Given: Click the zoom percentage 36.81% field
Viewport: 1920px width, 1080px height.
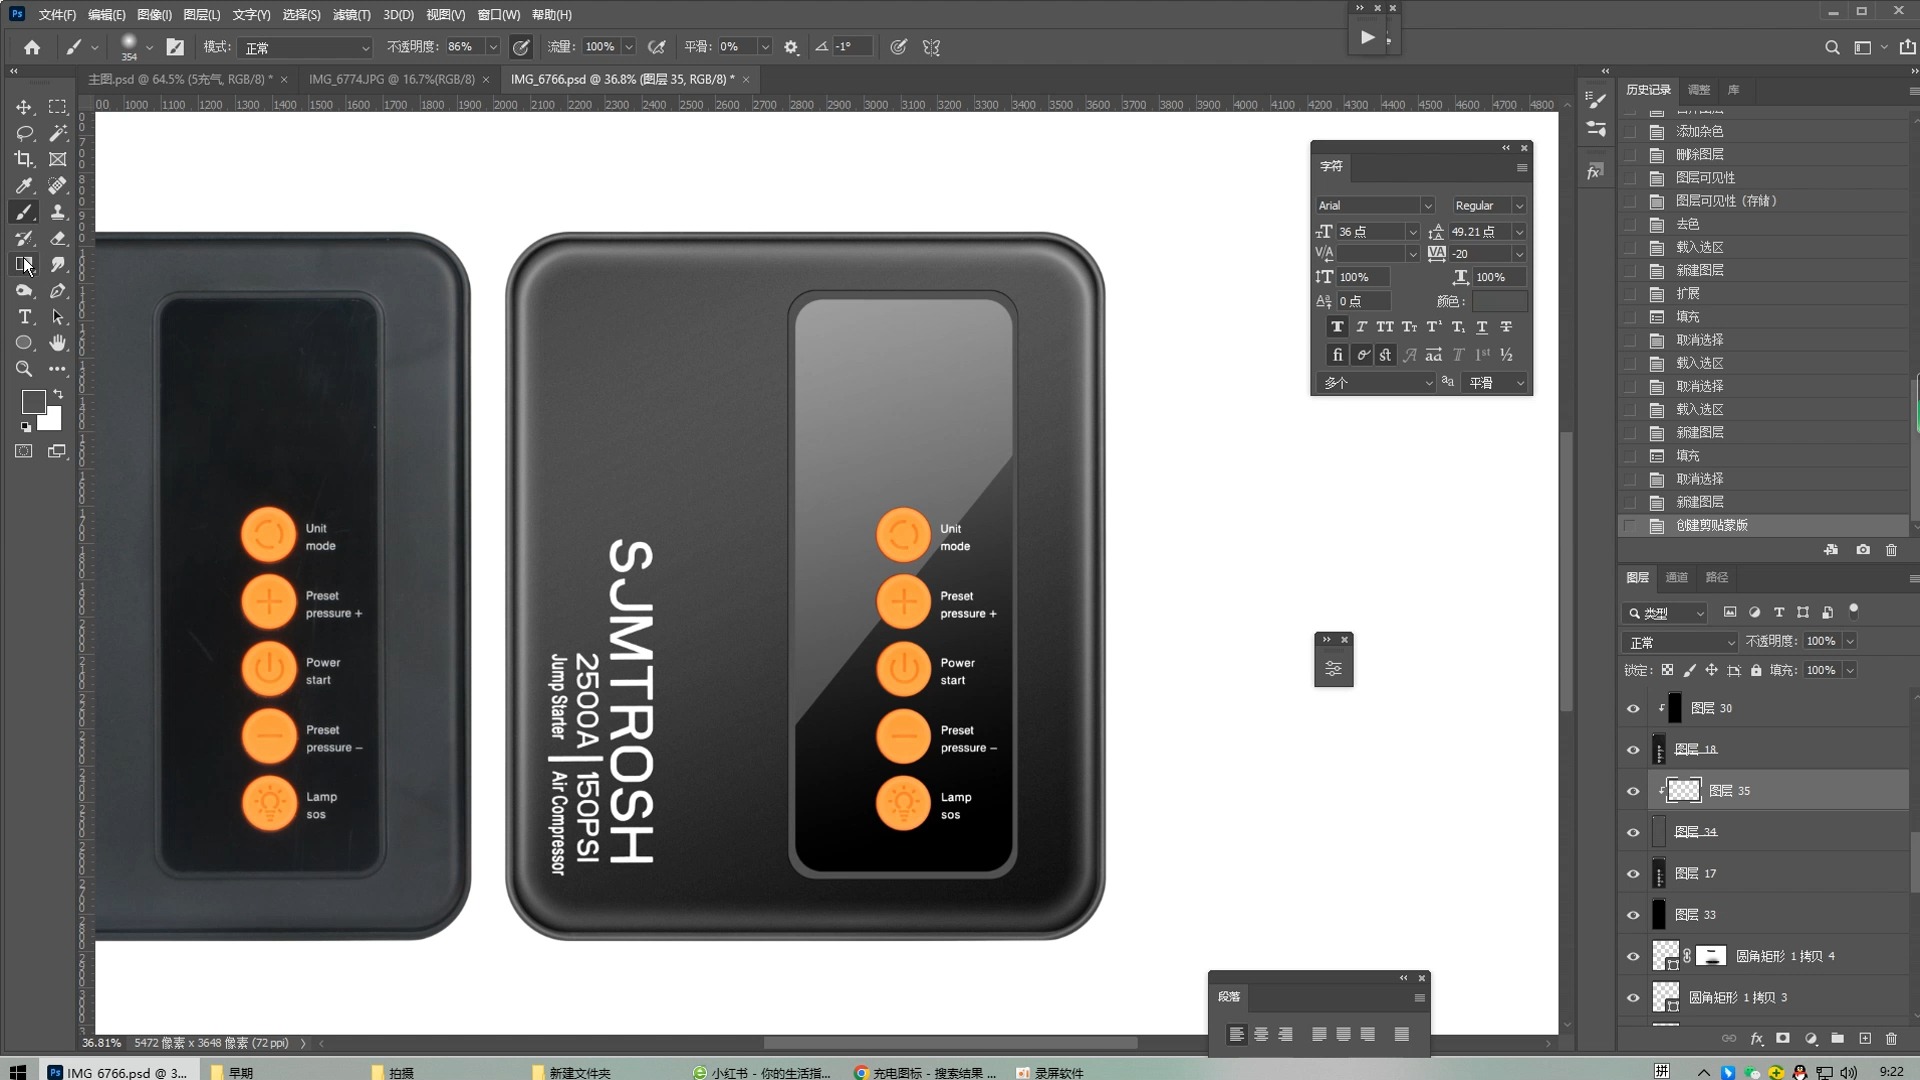Looking at the screenshot, I should pyautogui.click(x=101, y=1043).
